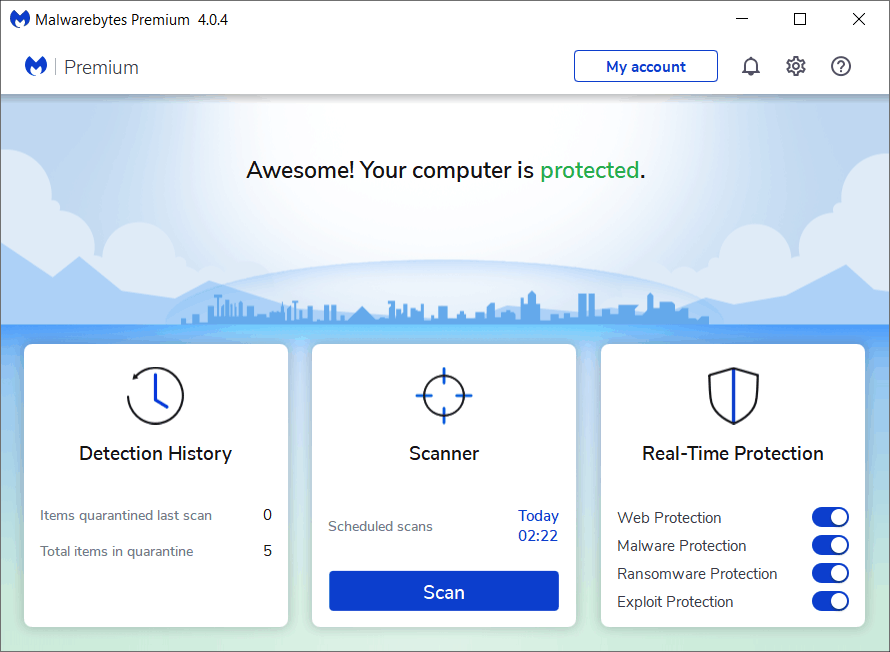This screenshot has height=652, width=890.
Task: Click the Today 02:22 scheduled scan time
Action: [538, 525]
